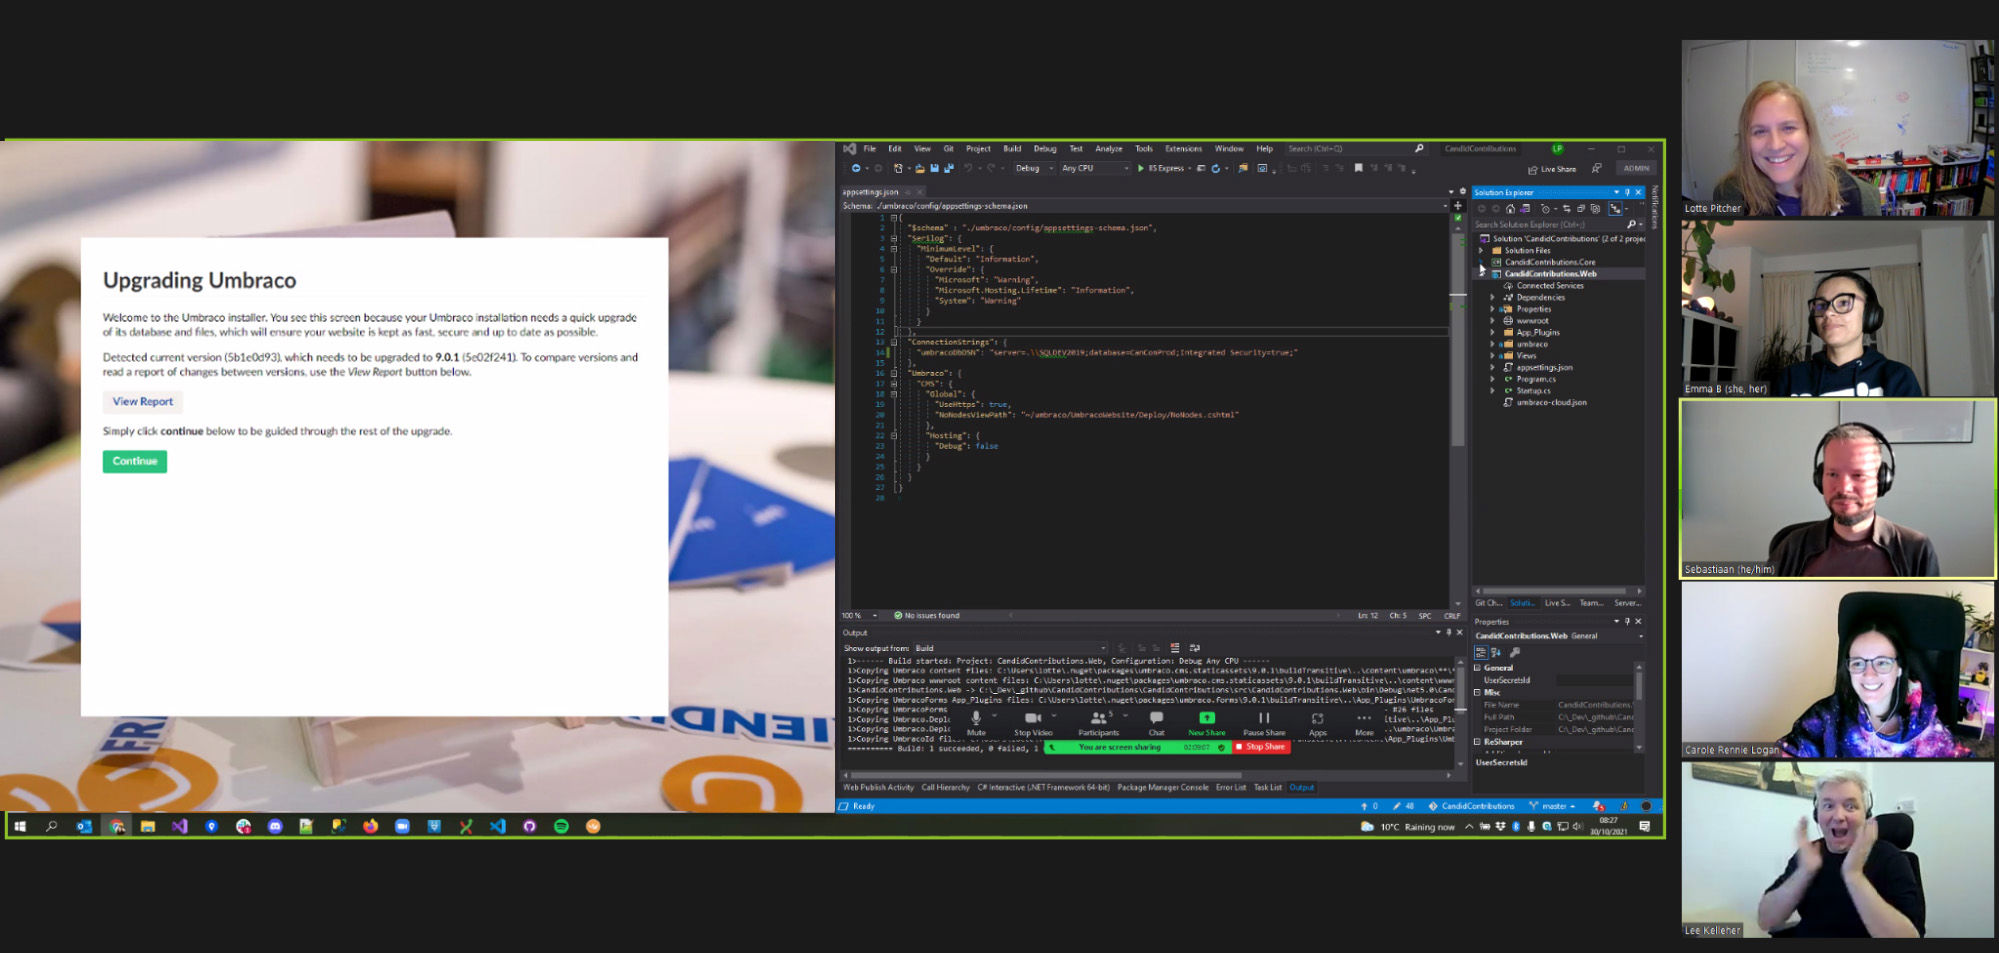
Task: Click the Sync with Active Document icon
Action: (1567, 209)
